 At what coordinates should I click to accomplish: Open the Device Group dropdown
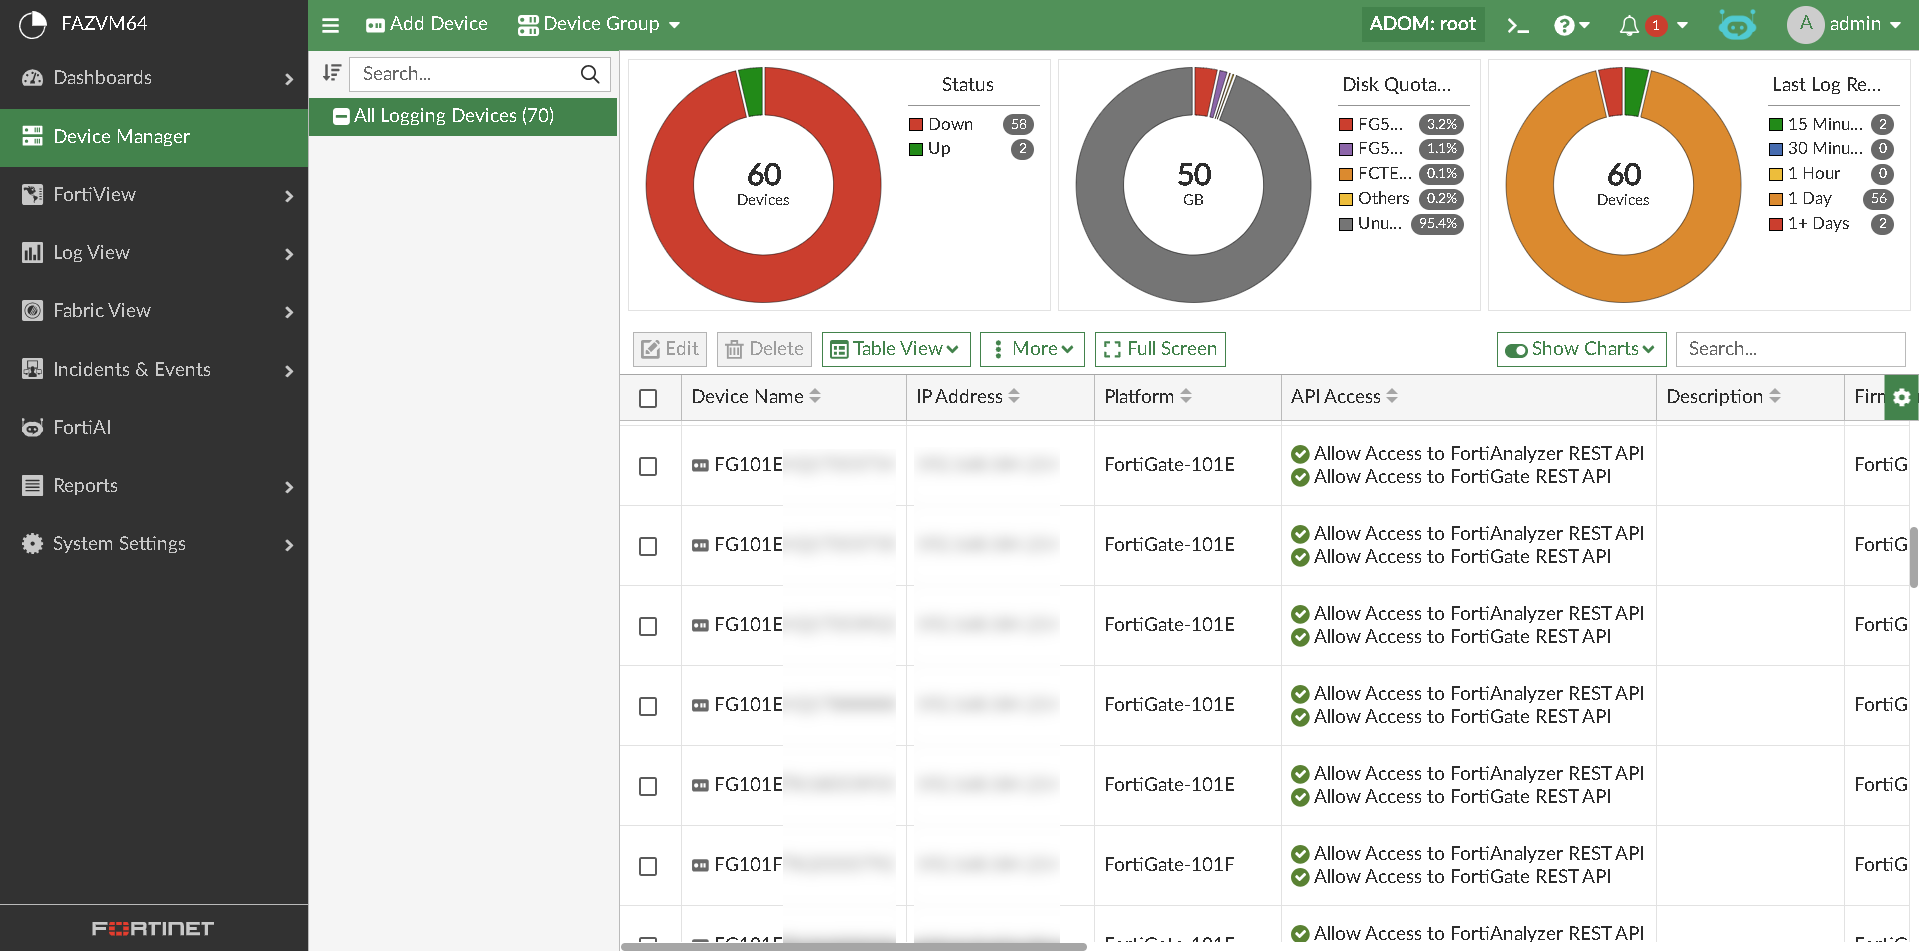pyautogui.click(x=599, y=24)
